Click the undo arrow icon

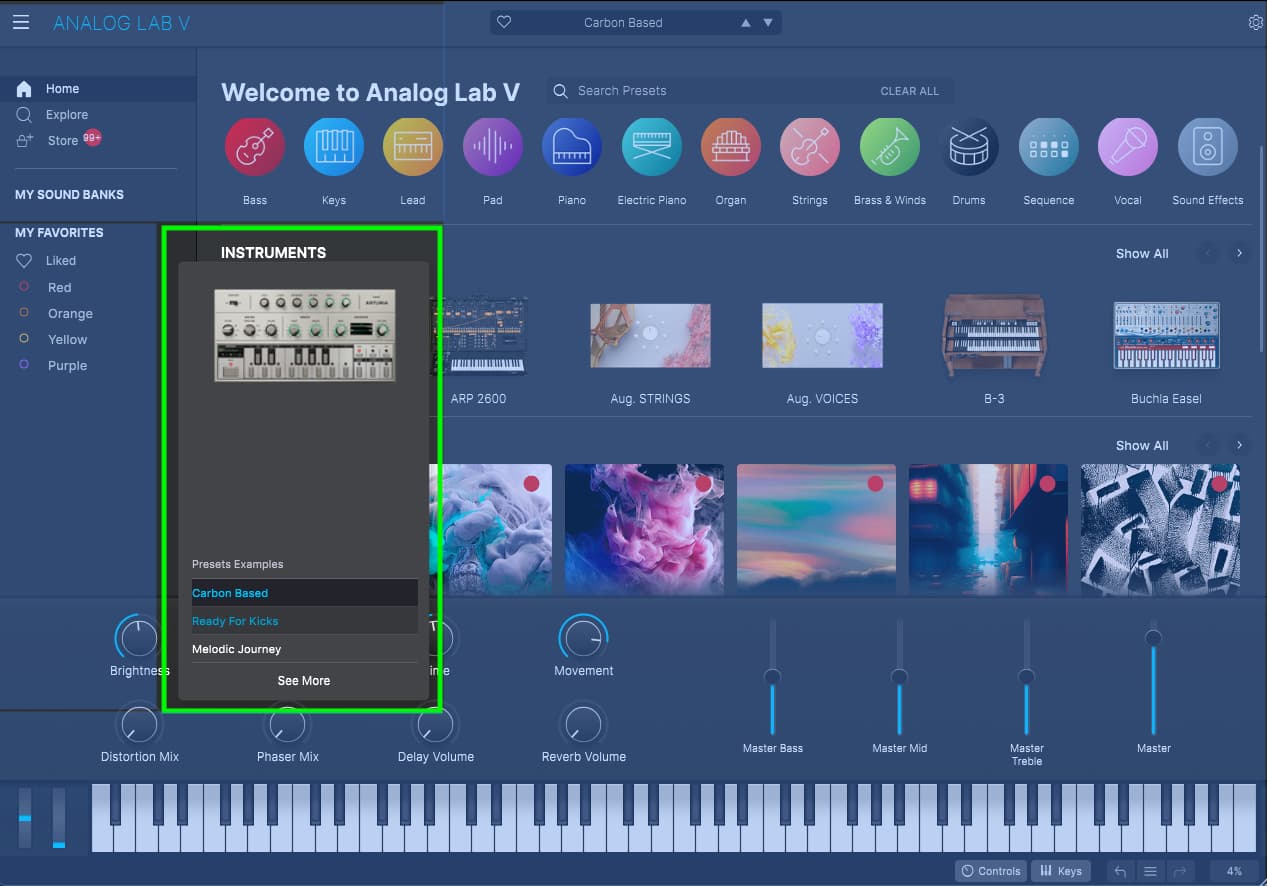click(1120, 871)
